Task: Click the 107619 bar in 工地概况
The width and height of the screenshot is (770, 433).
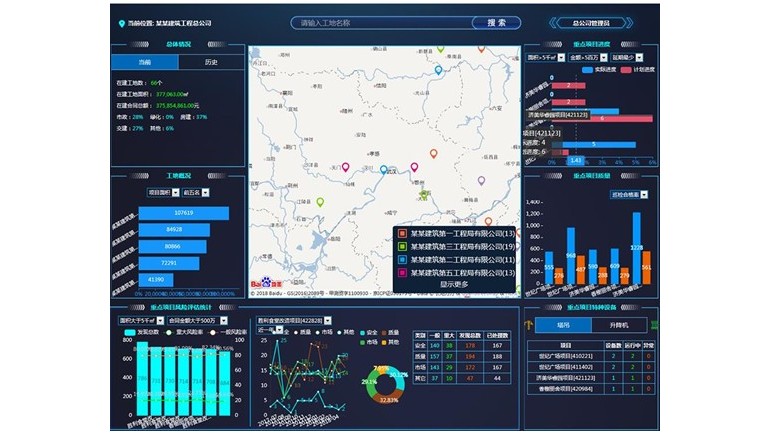Action: (x=184, y=213)
